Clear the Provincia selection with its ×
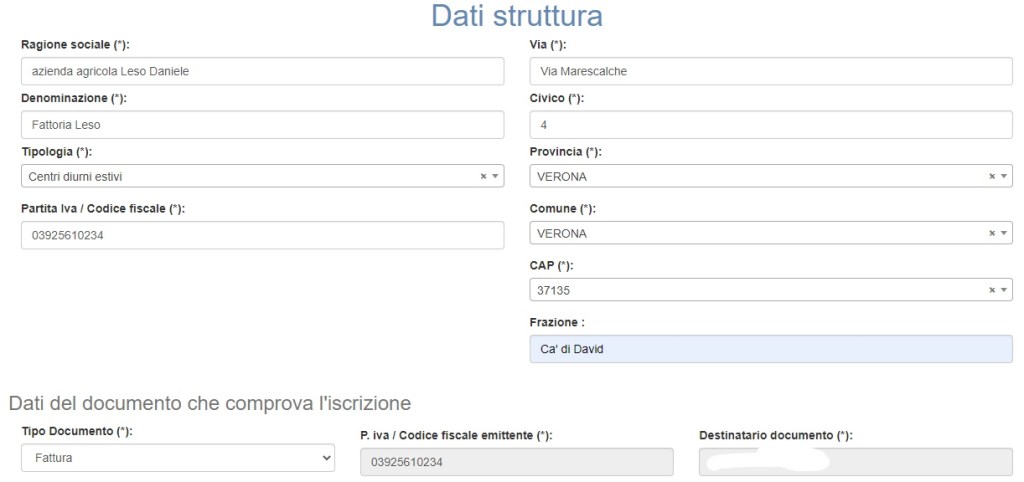1024x482 pixels. click(992, 176)
